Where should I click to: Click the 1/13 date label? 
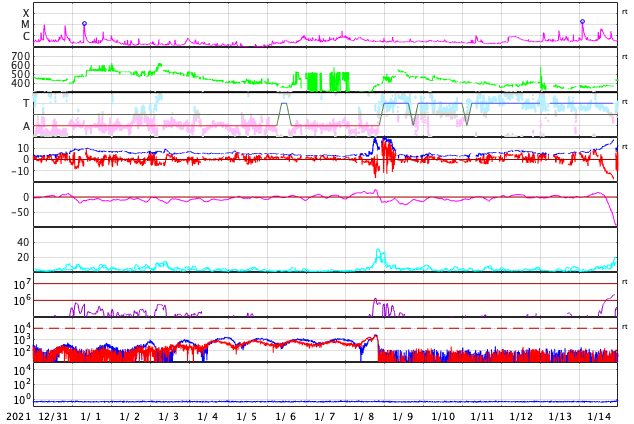(560, 417)
